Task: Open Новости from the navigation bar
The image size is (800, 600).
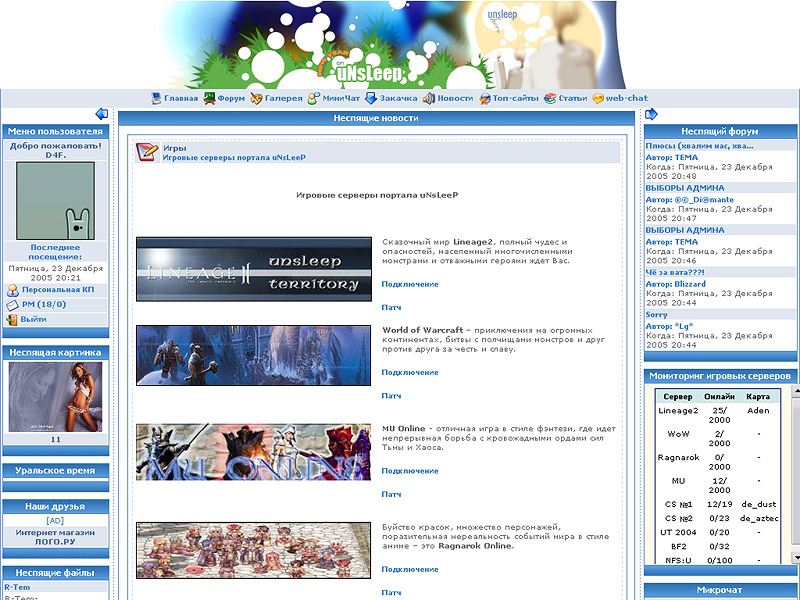Action: [428, 99]
